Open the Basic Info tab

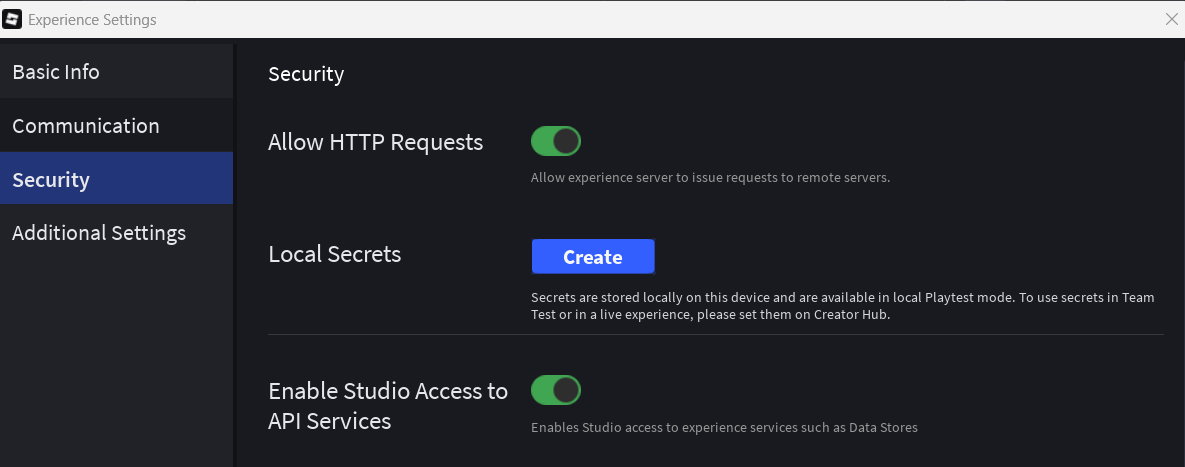coord(116,72)
